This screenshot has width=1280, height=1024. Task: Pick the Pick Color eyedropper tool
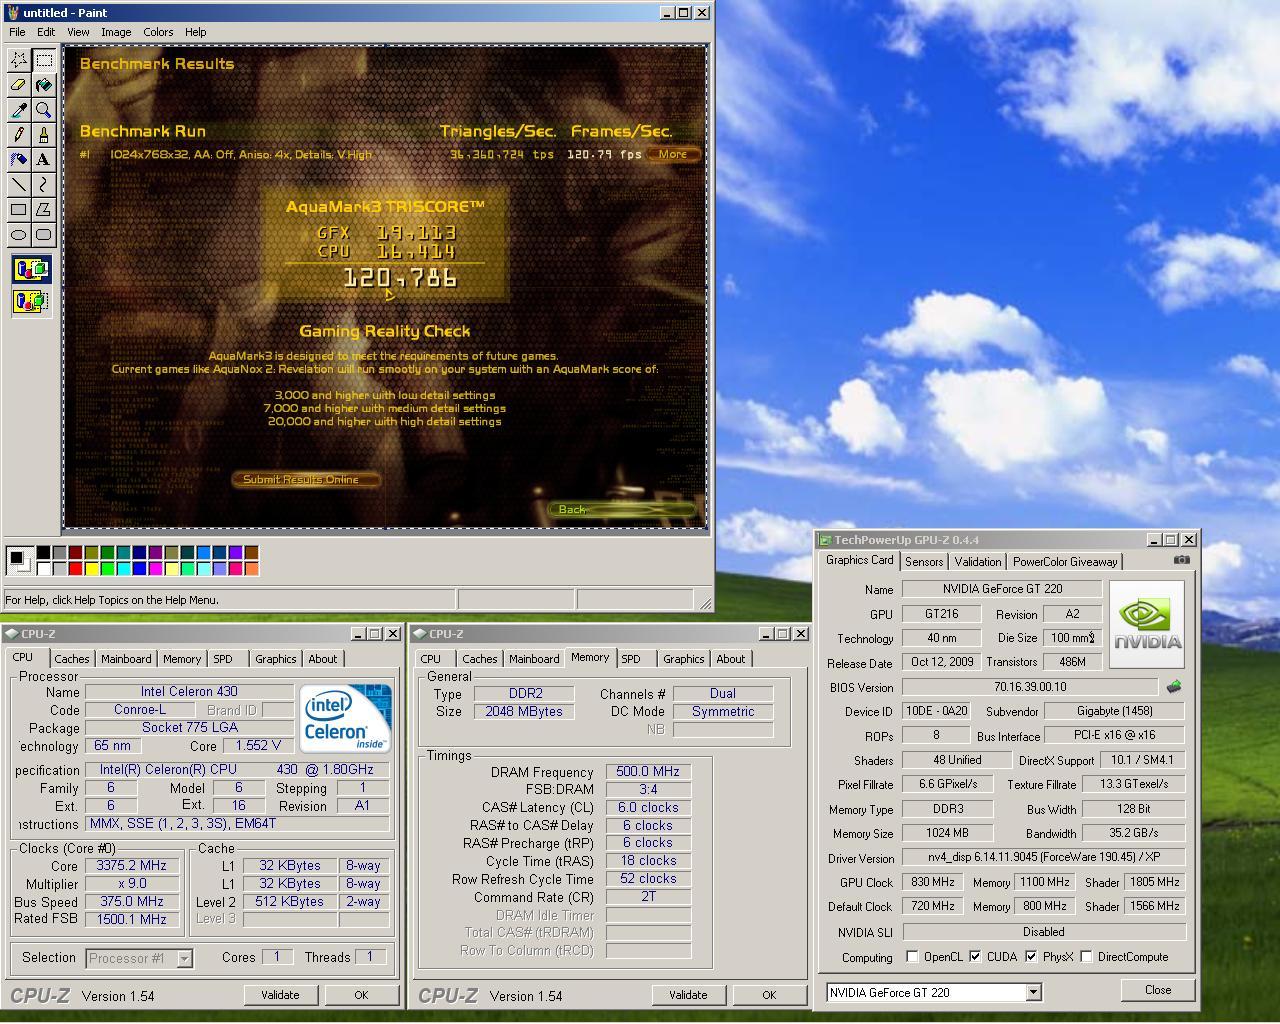(18, 110)
